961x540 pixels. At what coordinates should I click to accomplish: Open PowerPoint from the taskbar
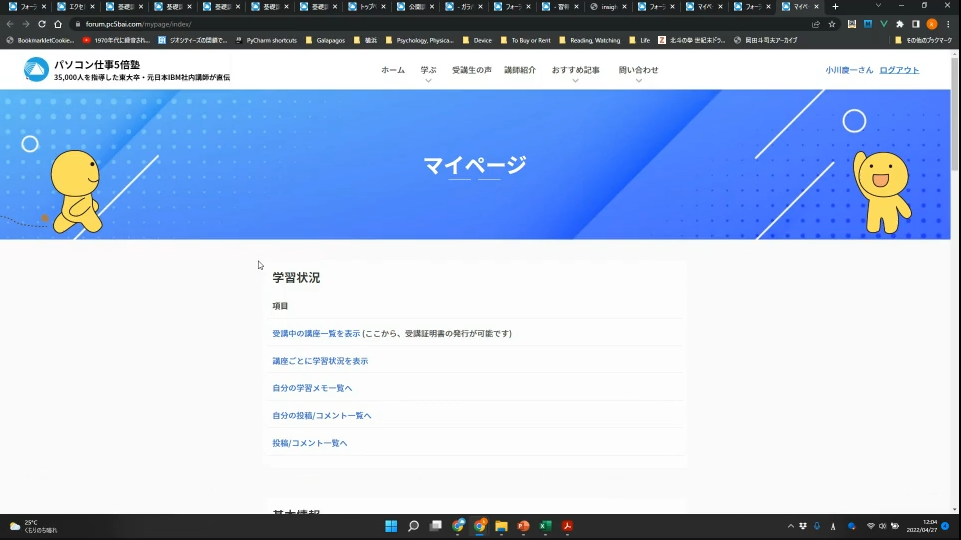point(523,526)
